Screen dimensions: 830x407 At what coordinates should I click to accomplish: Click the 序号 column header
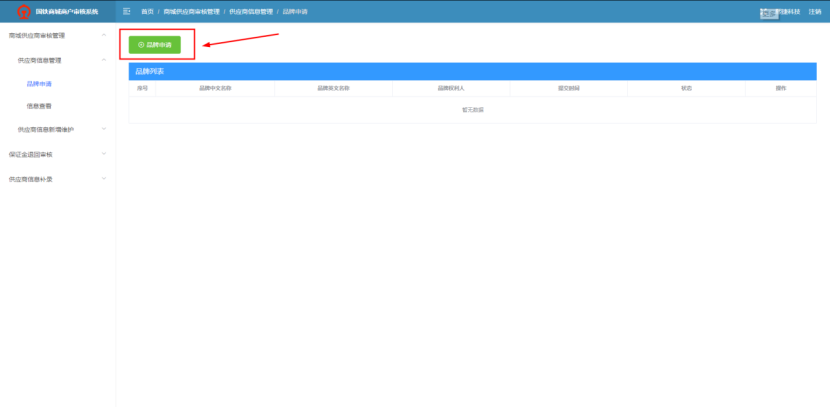tap(142, 88)
